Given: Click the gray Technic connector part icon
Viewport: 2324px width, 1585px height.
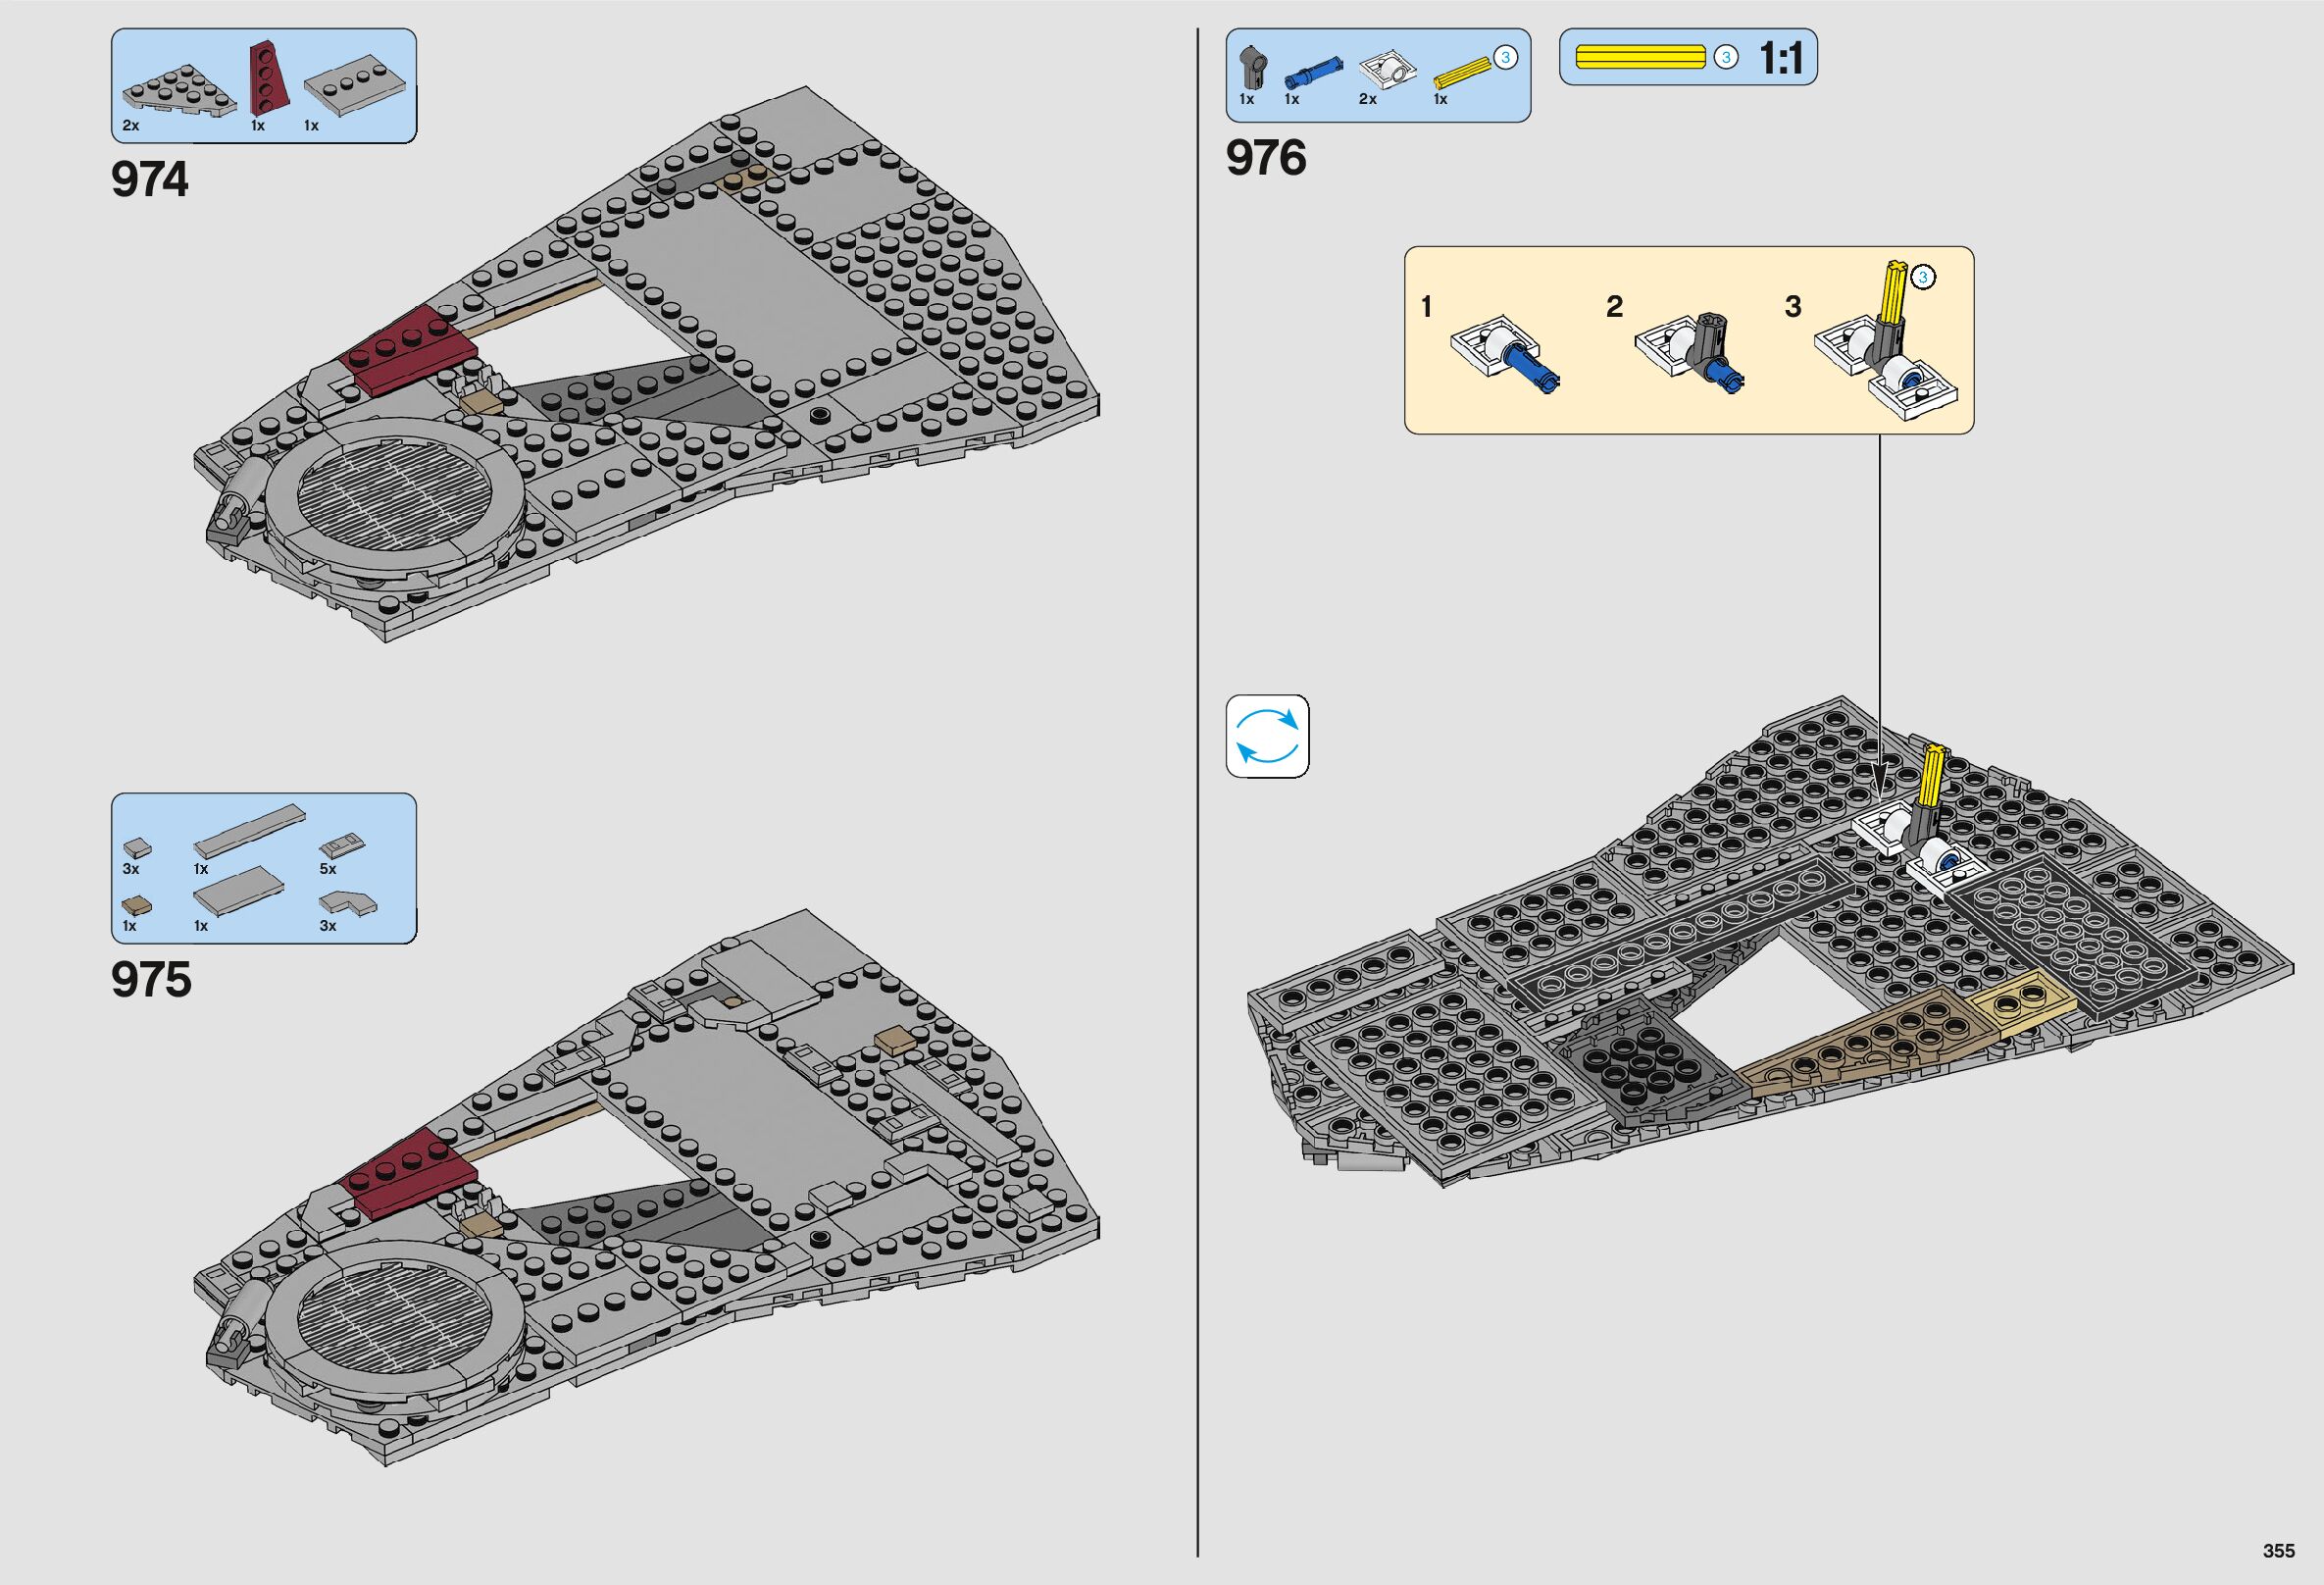Looking at the screenshot, I should click(x=1252, y=66).
